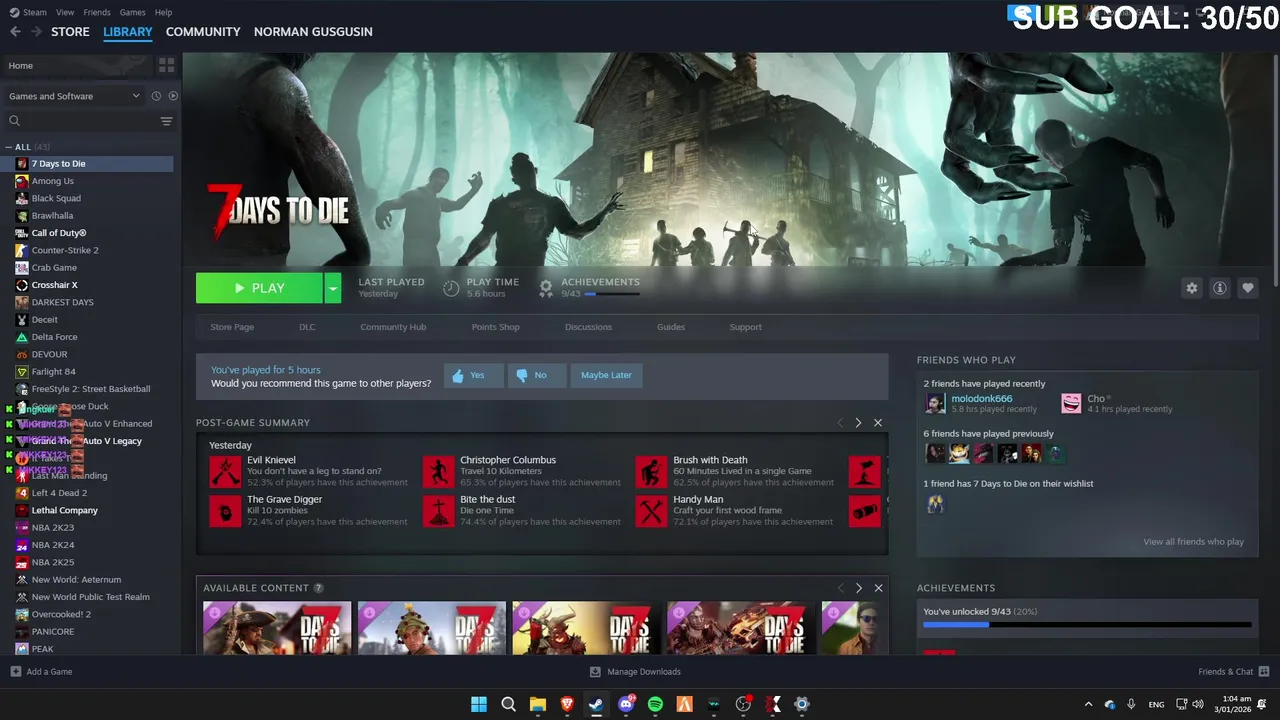Open Manage Downloads
Viewport: 1280px width, 720px height.
click(635, 672)
